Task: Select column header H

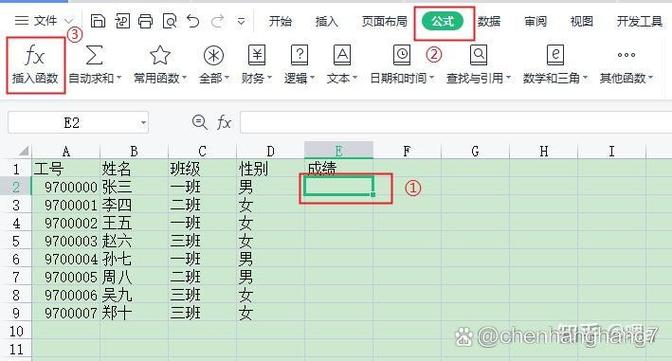Action: coord(543,151)
